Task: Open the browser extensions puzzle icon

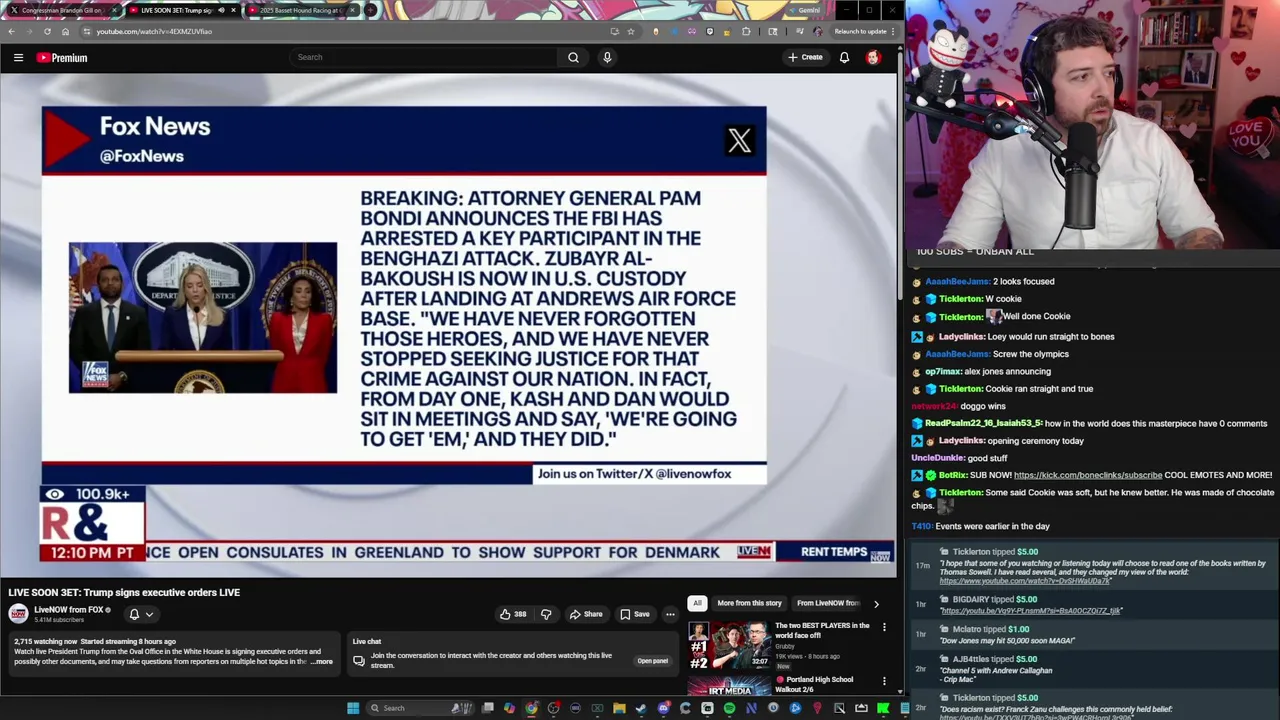Action: pos(746,31)
